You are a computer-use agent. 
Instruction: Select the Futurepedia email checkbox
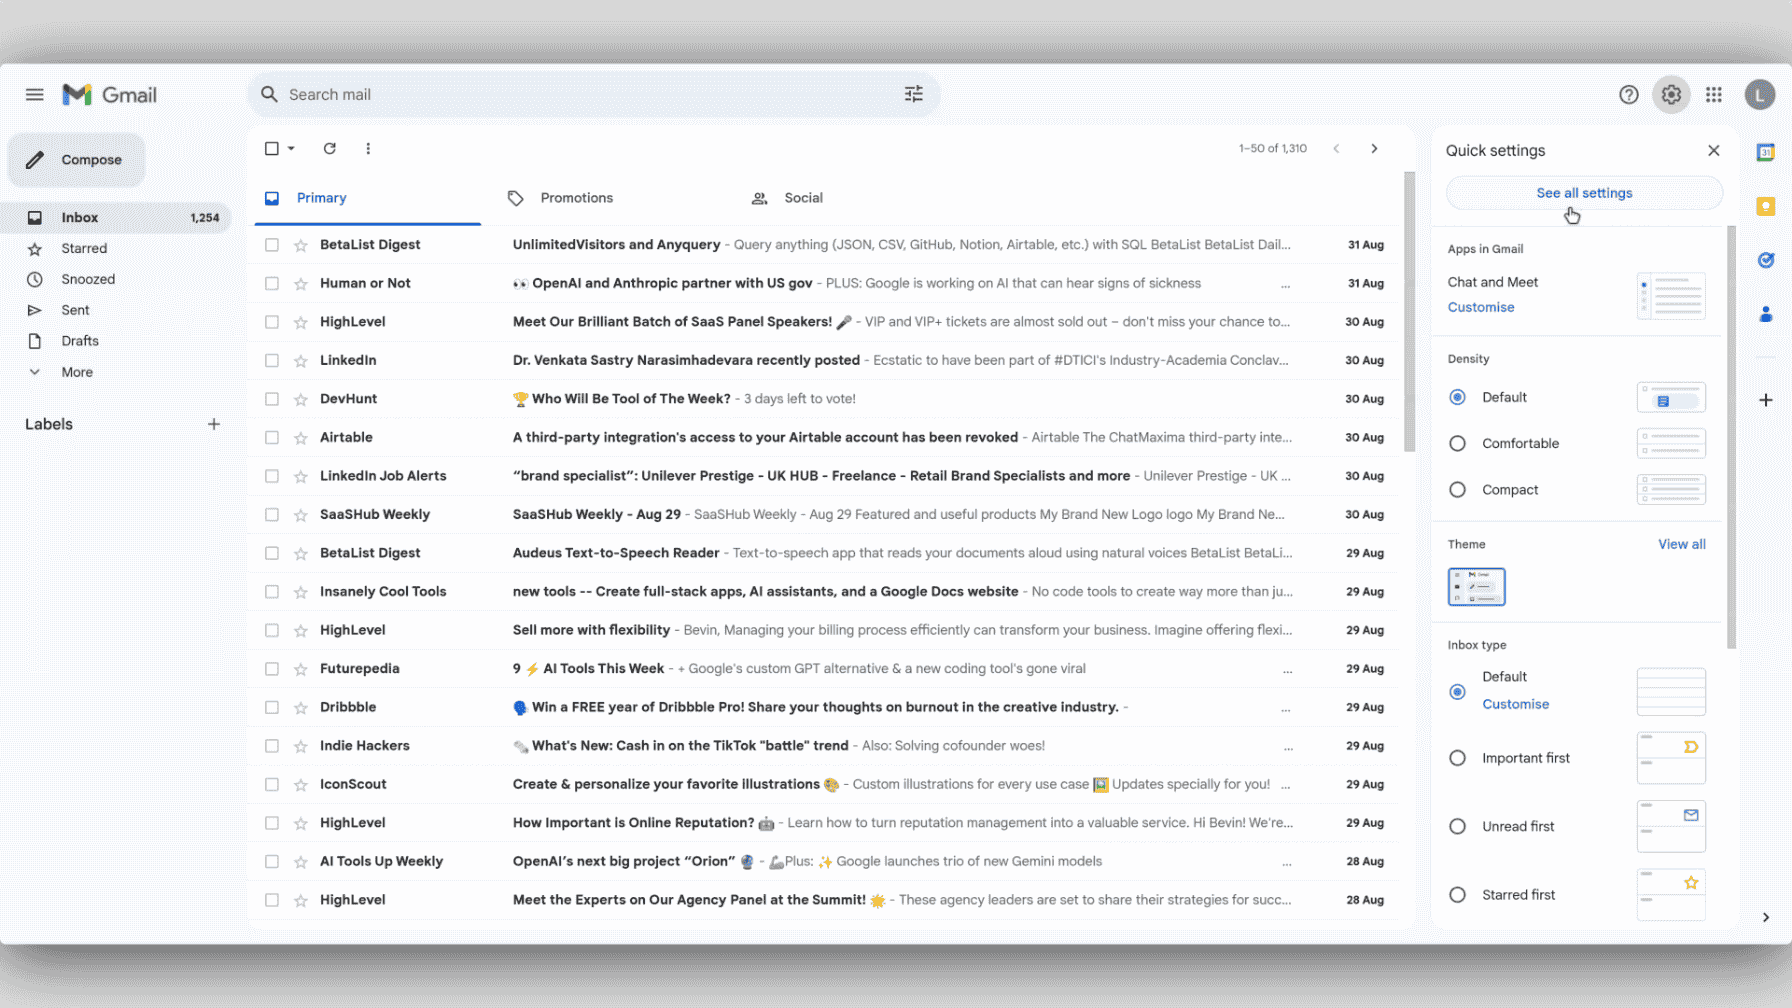272,669
